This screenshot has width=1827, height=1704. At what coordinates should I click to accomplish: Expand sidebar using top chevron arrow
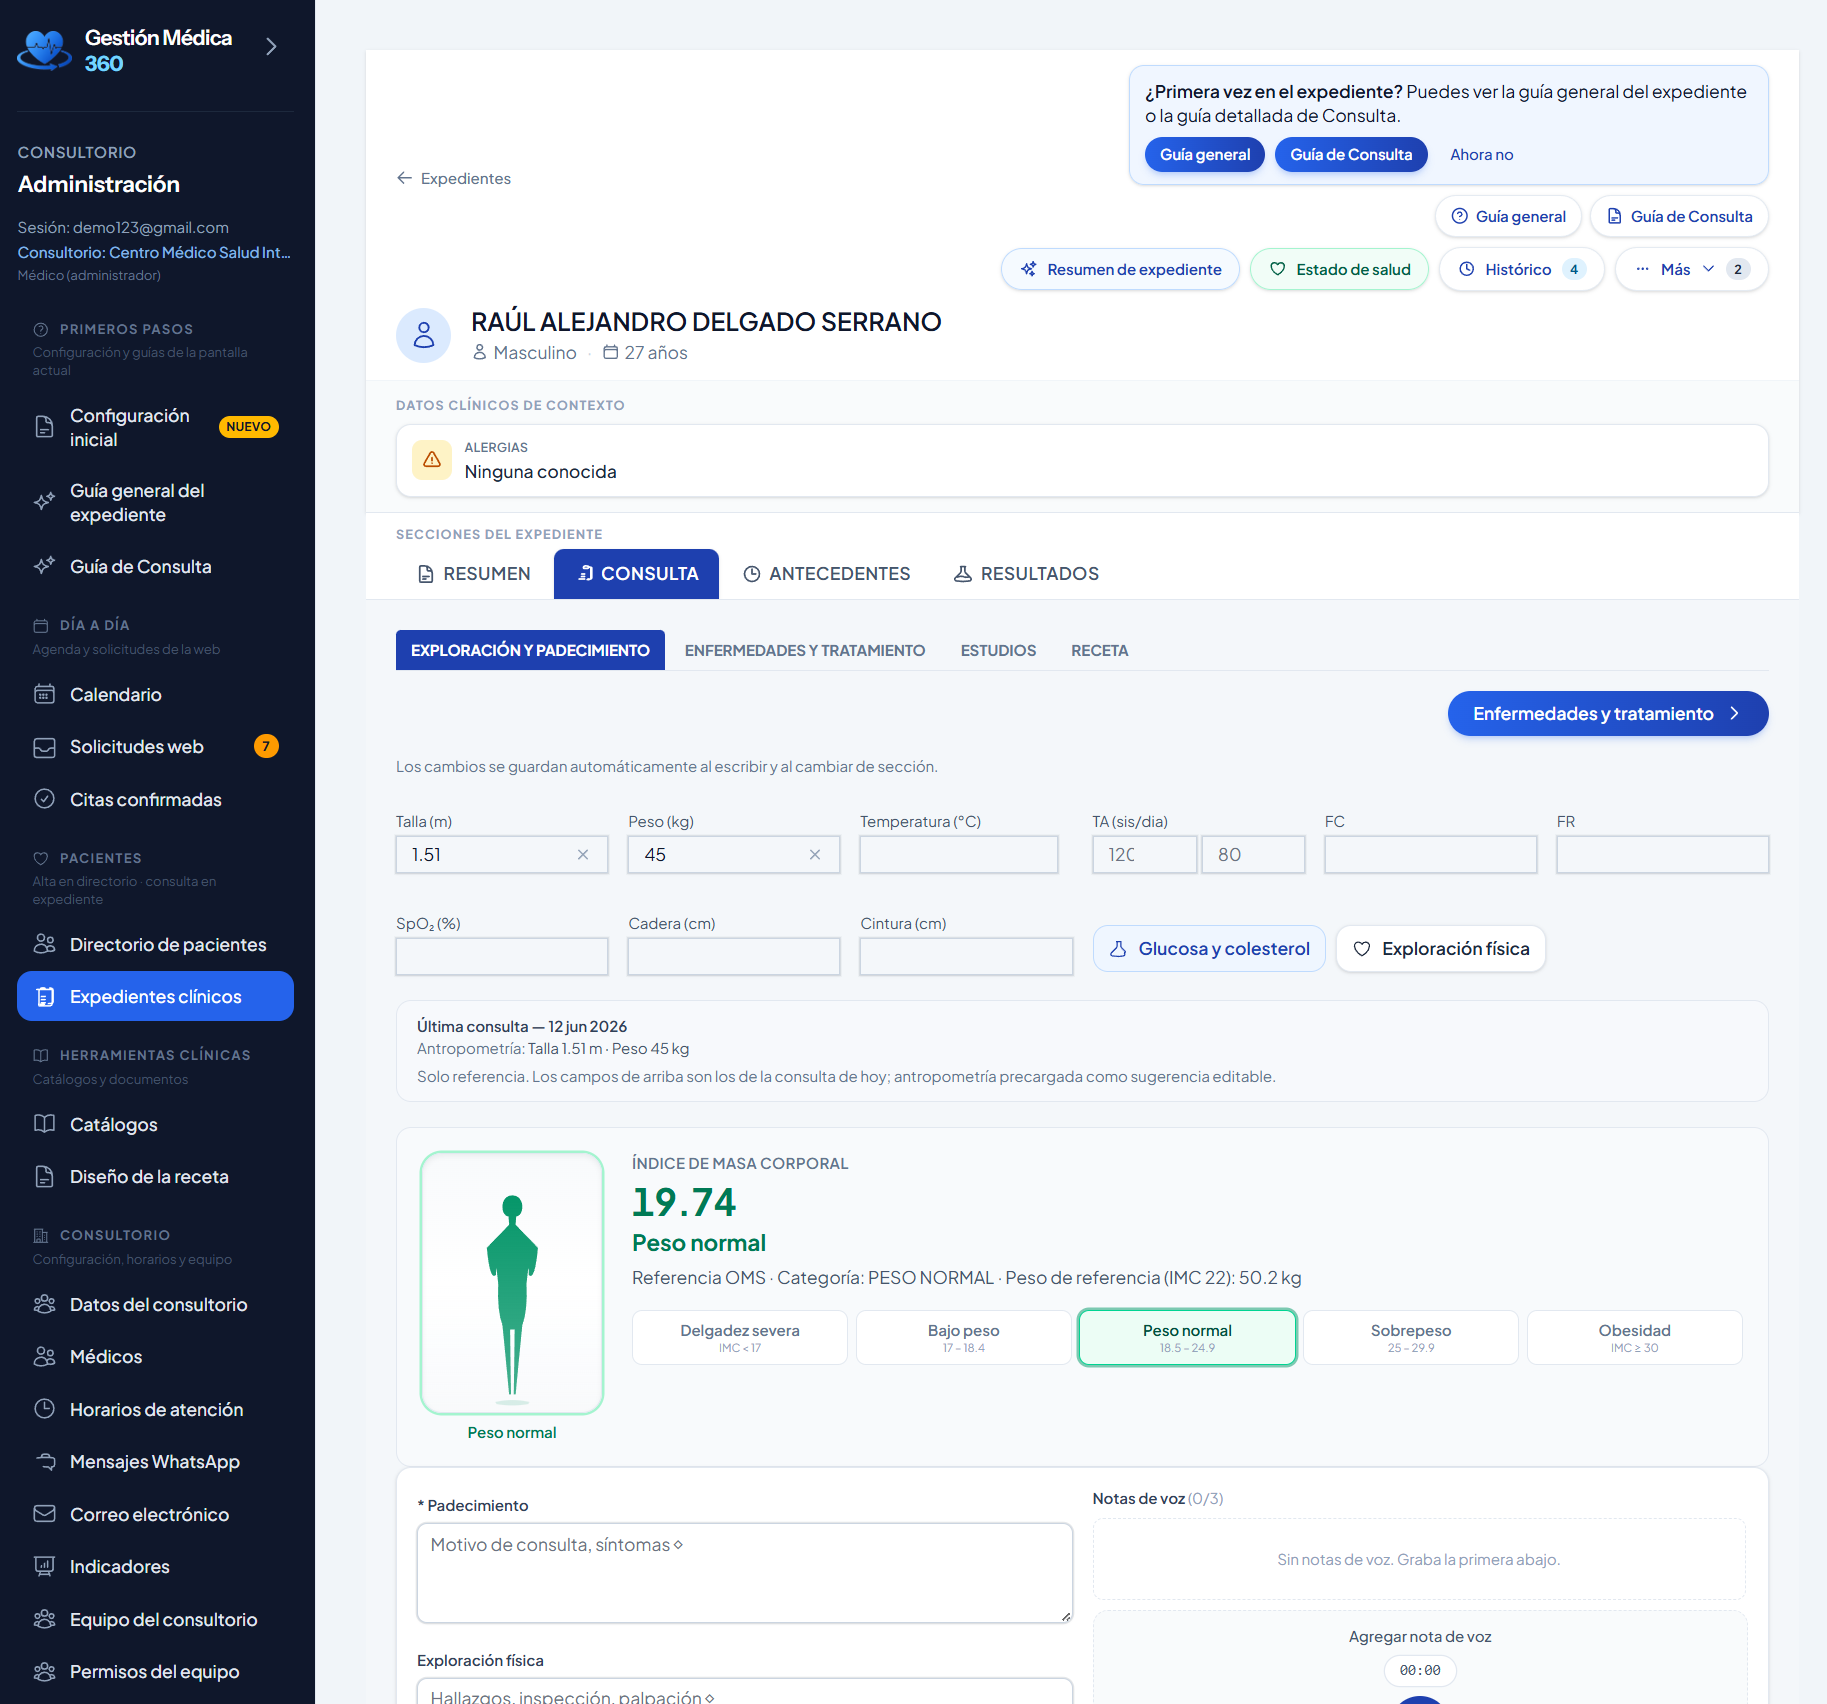tap(271, 47)
